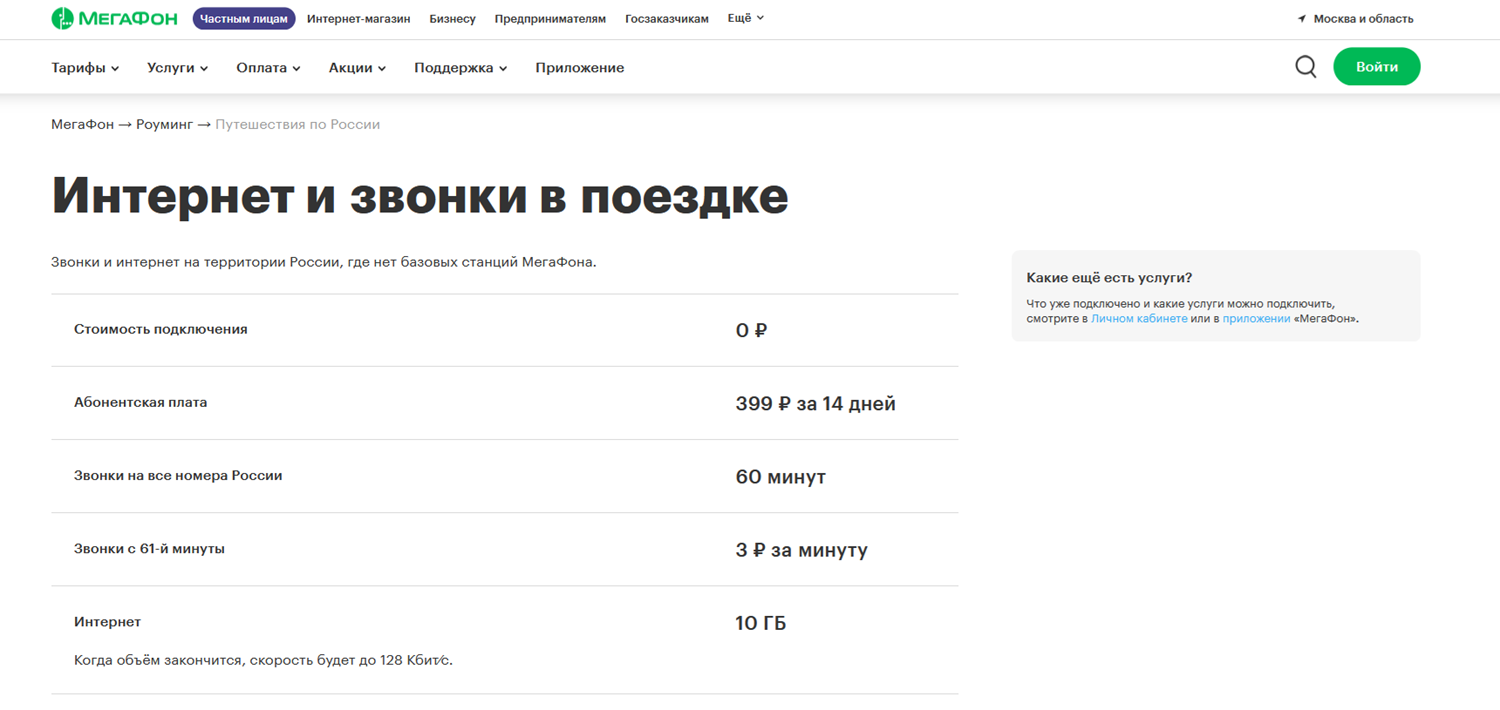Go to Роуминг breadcrumb
1500x710 pixels.
pos(164,125)
